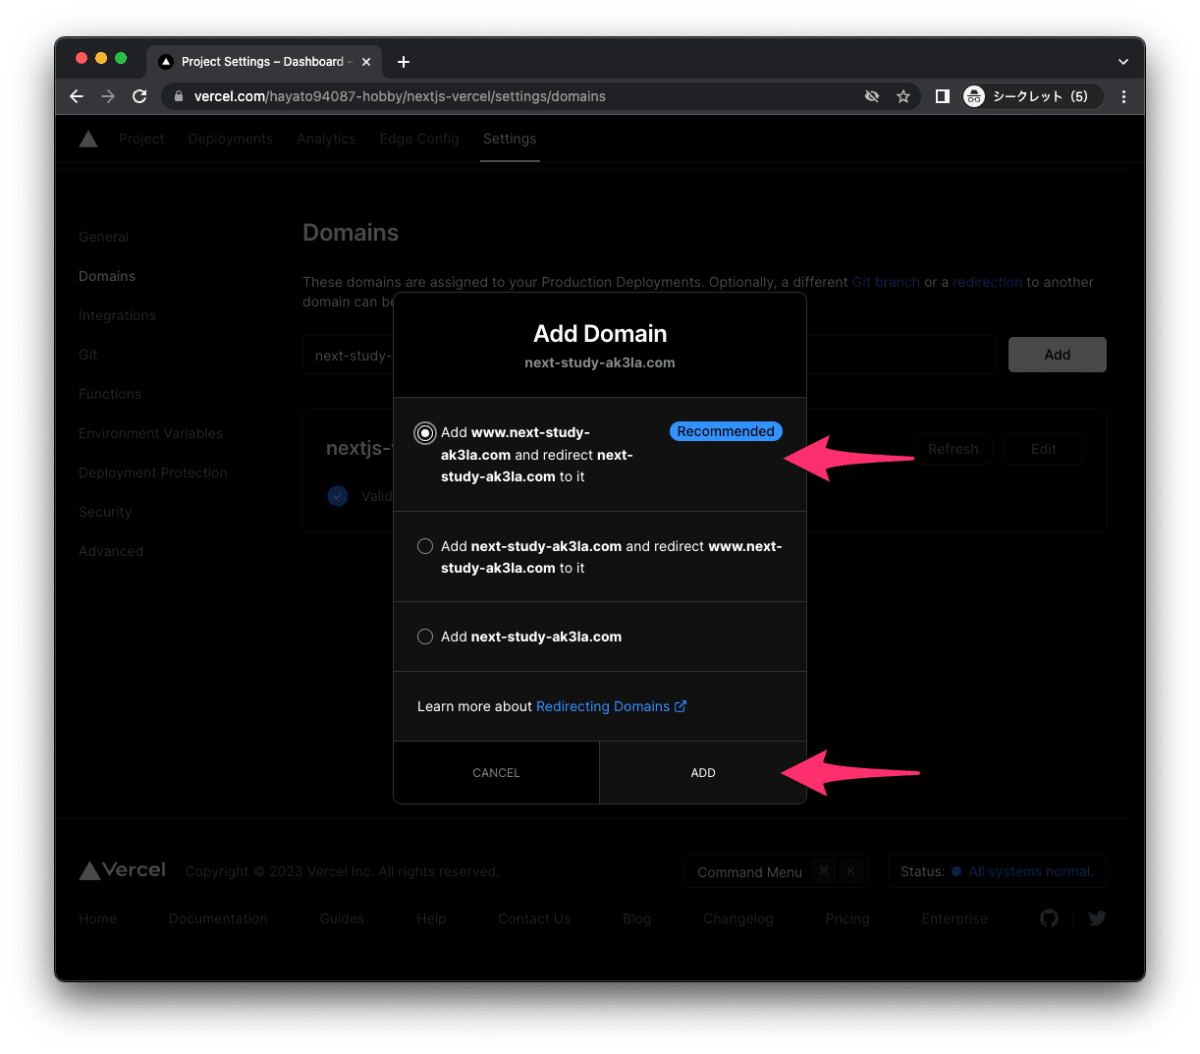Open footer Enterprise link
The width and height of the screenshot is (1200, 1054).
(x=954, y=918)
